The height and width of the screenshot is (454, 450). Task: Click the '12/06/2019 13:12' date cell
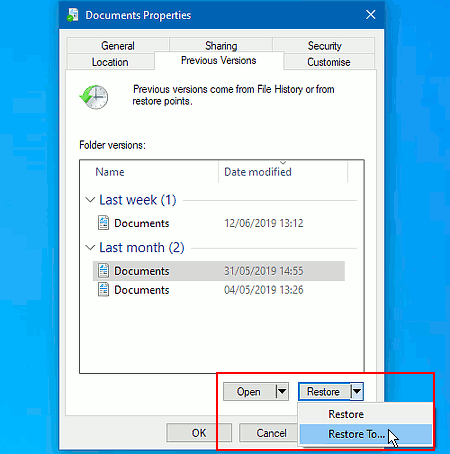(x=264, y=223)
